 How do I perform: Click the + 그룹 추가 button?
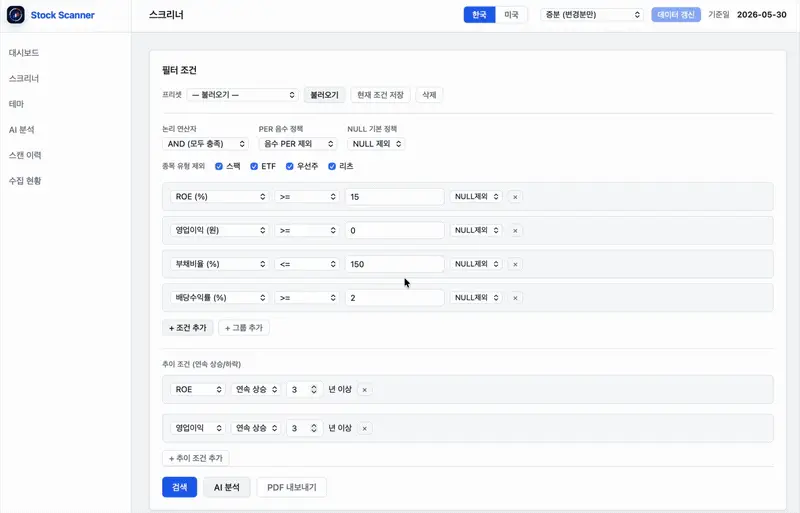tap(244, 328)
